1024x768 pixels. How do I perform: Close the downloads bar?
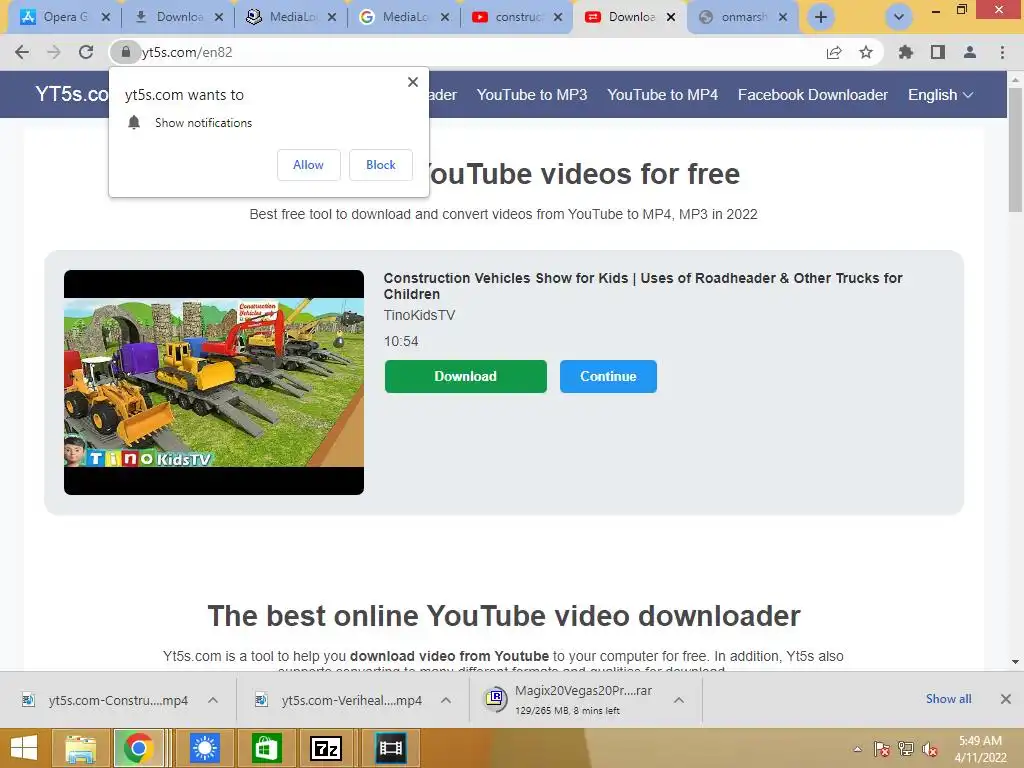(1006, 699)
